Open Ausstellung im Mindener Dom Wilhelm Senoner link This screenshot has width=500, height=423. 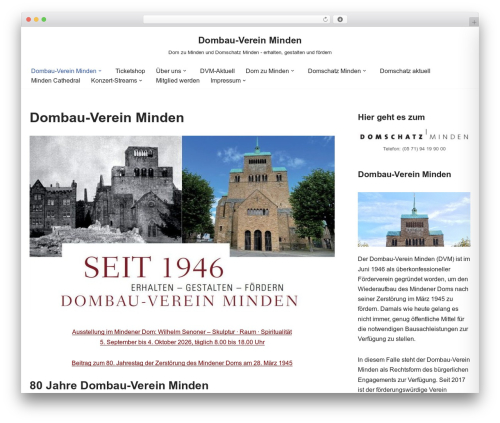pos(182,332)
